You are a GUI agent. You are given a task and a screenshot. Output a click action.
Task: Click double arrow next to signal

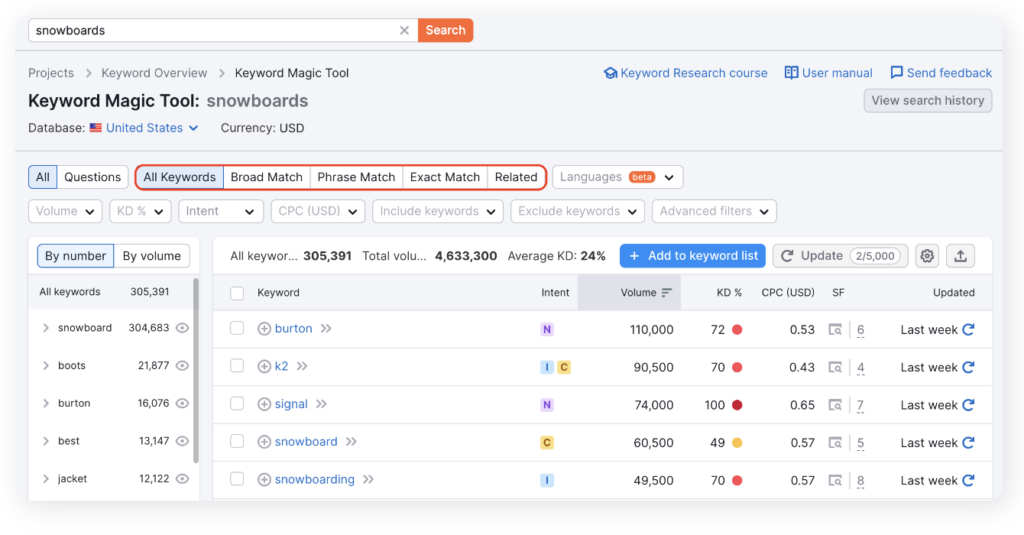coord(321,404)
